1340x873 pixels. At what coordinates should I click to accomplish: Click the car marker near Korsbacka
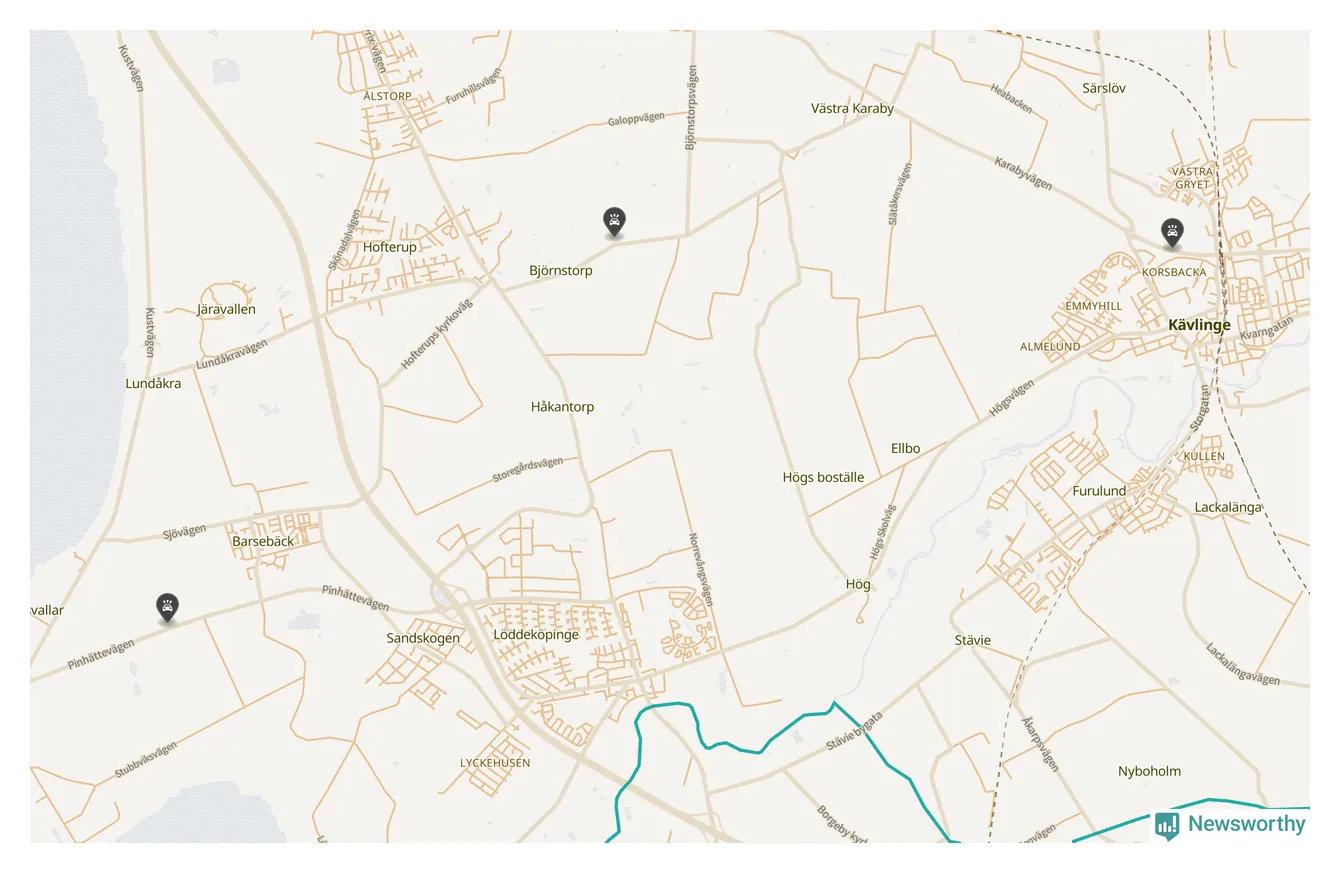pyautogui.click(x=1172, y=233)
